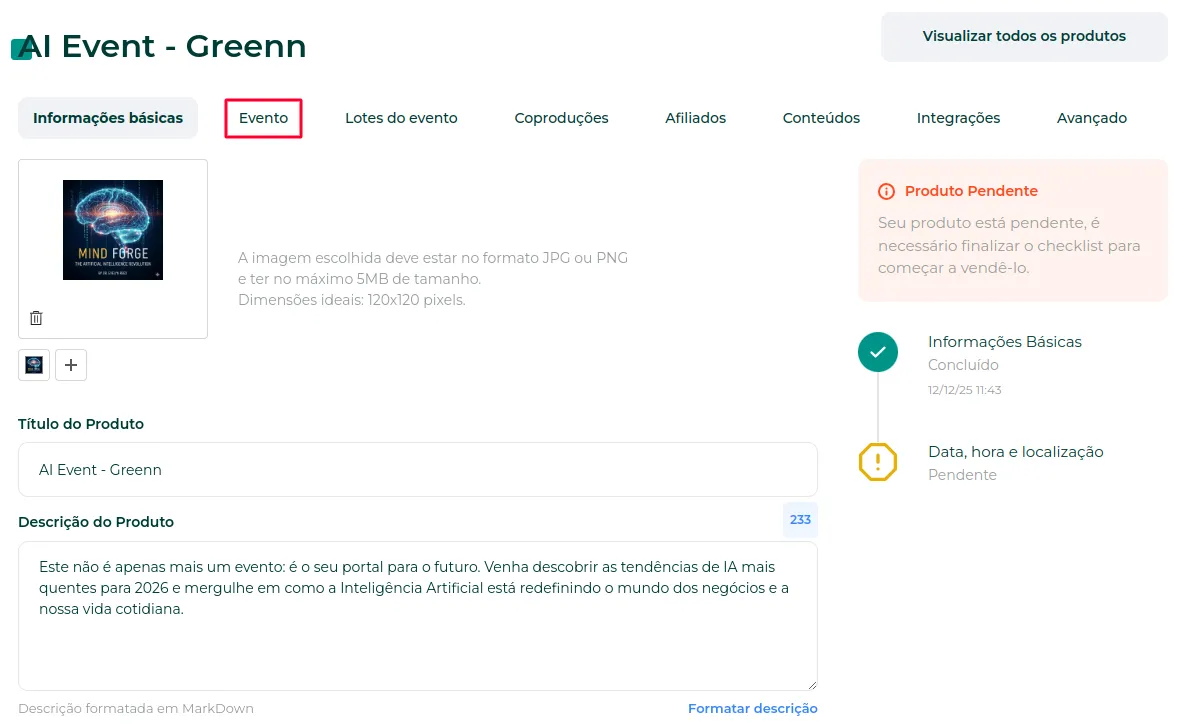
Task: Go to the Coproduções tab
Action: pyautogui.click(x=562, y=118)
